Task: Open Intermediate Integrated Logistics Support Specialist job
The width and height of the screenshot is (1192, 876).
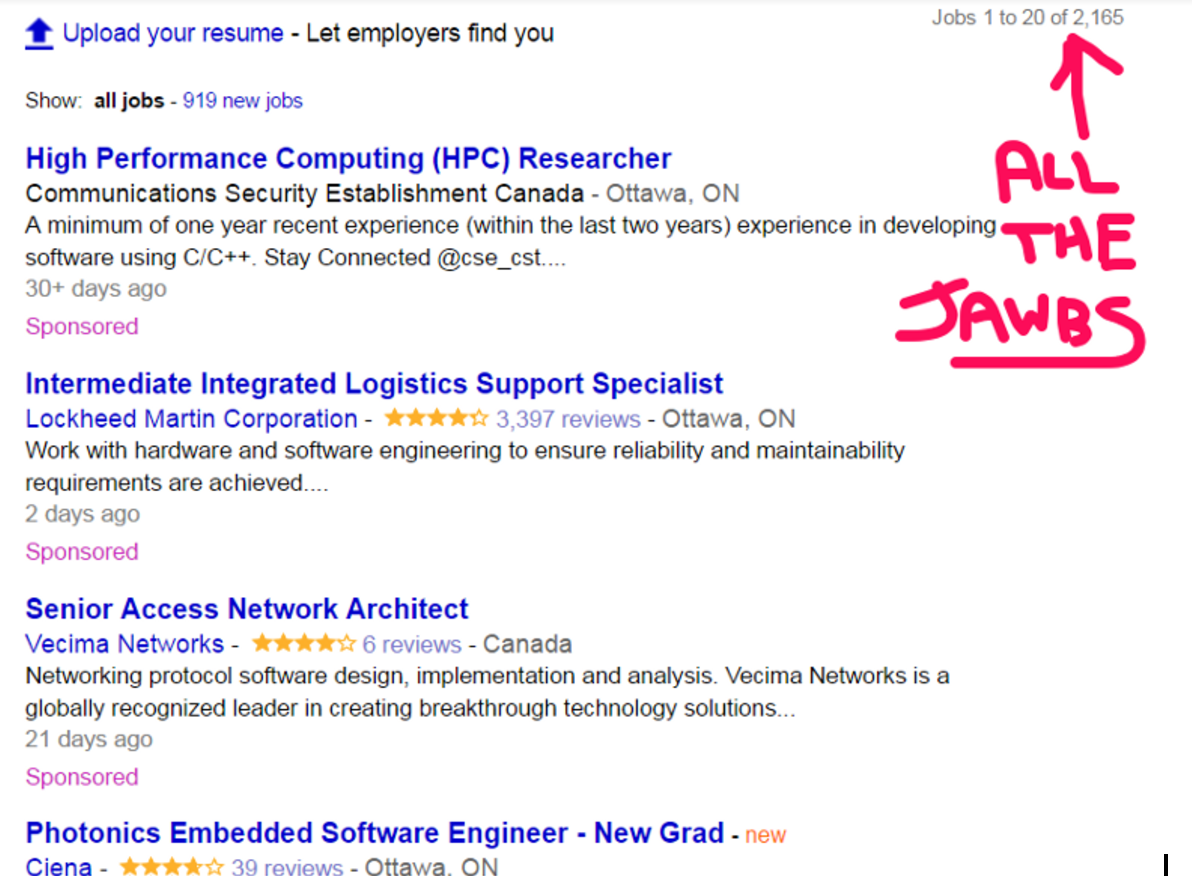Action: [x=374, y=384]
